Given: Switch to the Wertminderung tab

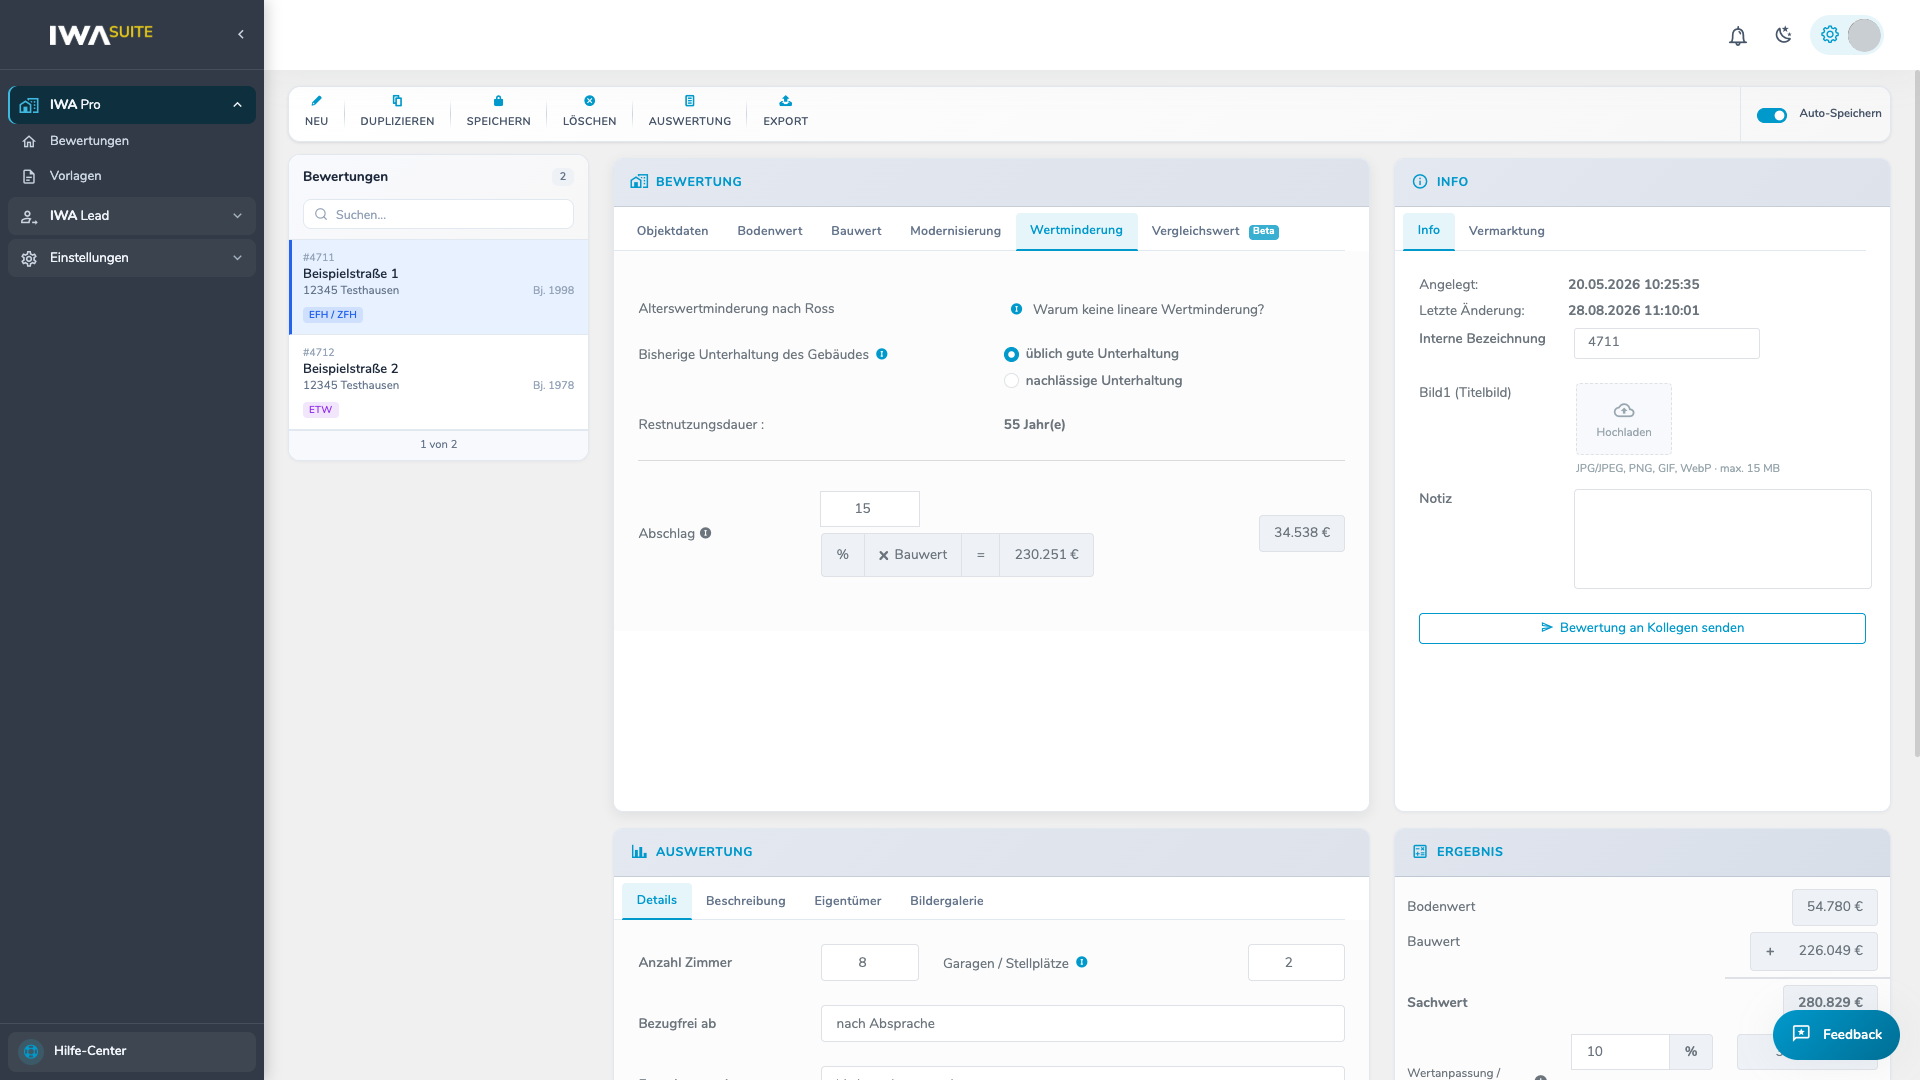Looking at the screenshot, I should point(1076,231).
